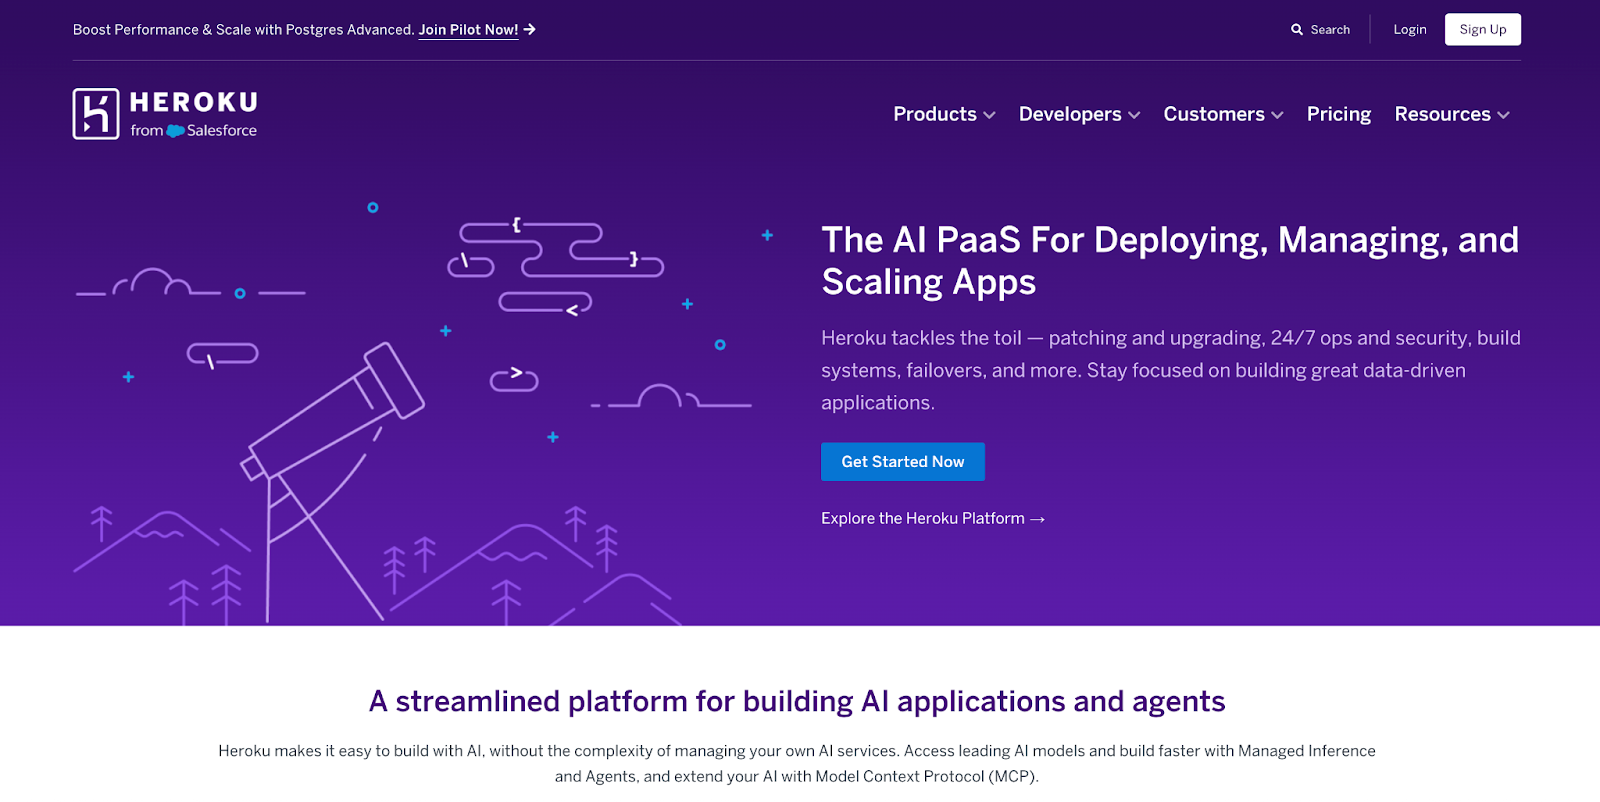Click arrow icon after Join Pilot Now
1600x802 pixels.
pyautogui.click(x=530, y=30)
